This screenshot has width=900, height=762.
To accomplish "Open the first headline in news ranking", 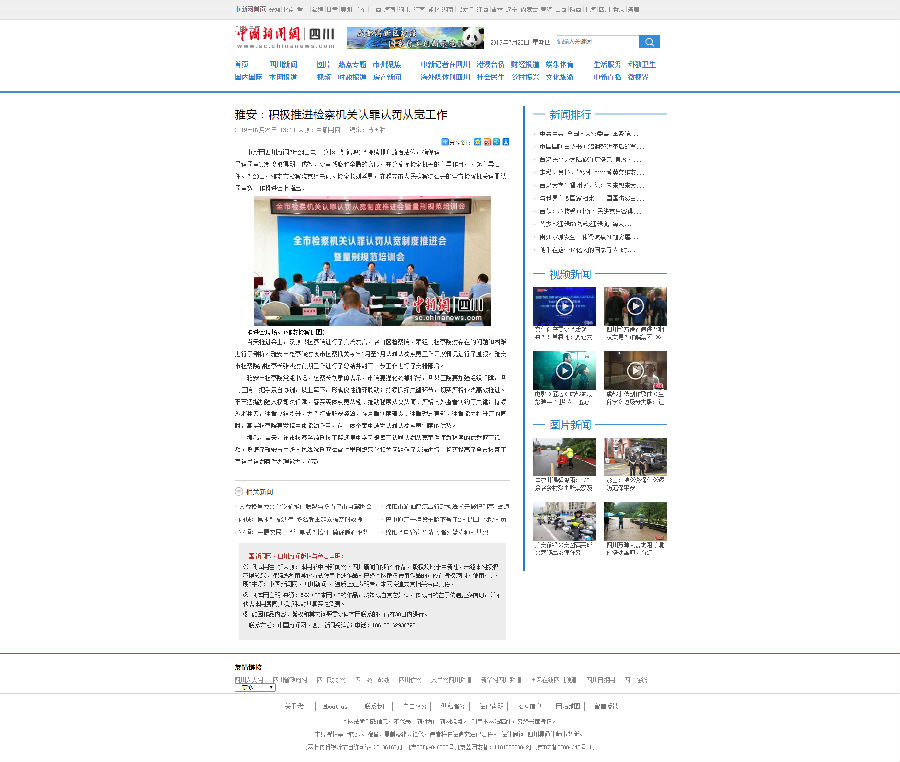I will 588,133.
